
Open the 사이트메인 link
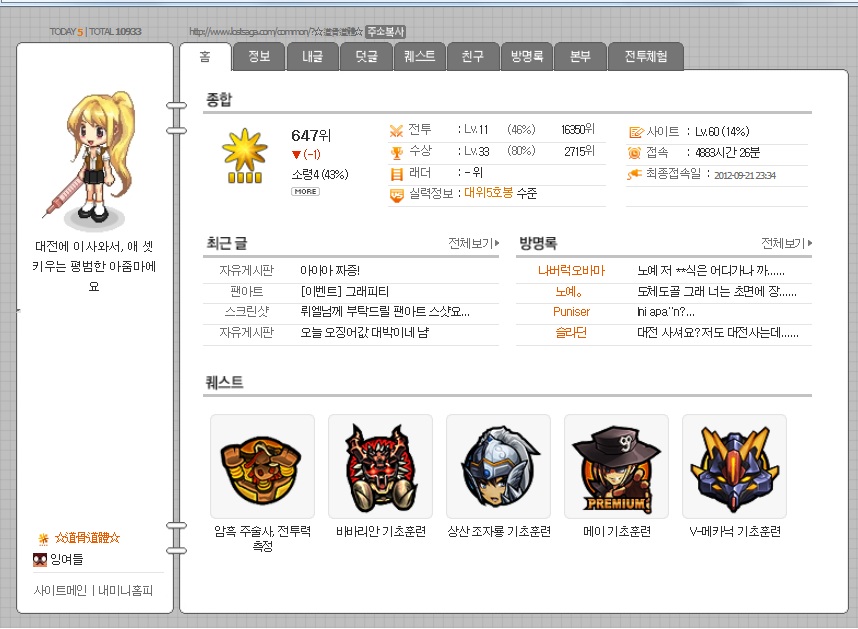[60, 590]
